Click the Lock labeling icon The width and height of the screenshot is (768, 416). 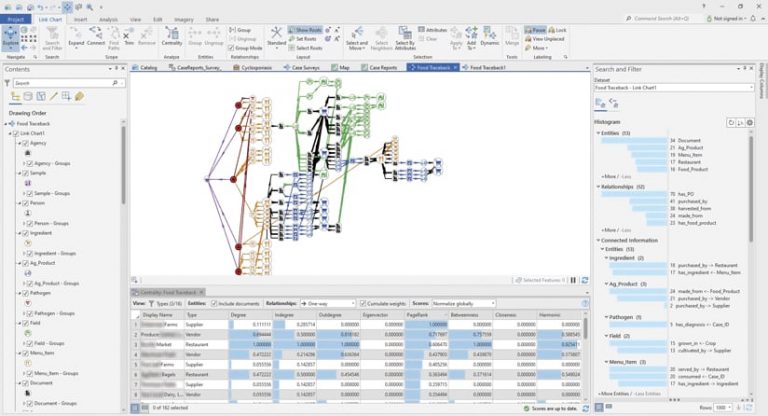[x=557, y=30]
